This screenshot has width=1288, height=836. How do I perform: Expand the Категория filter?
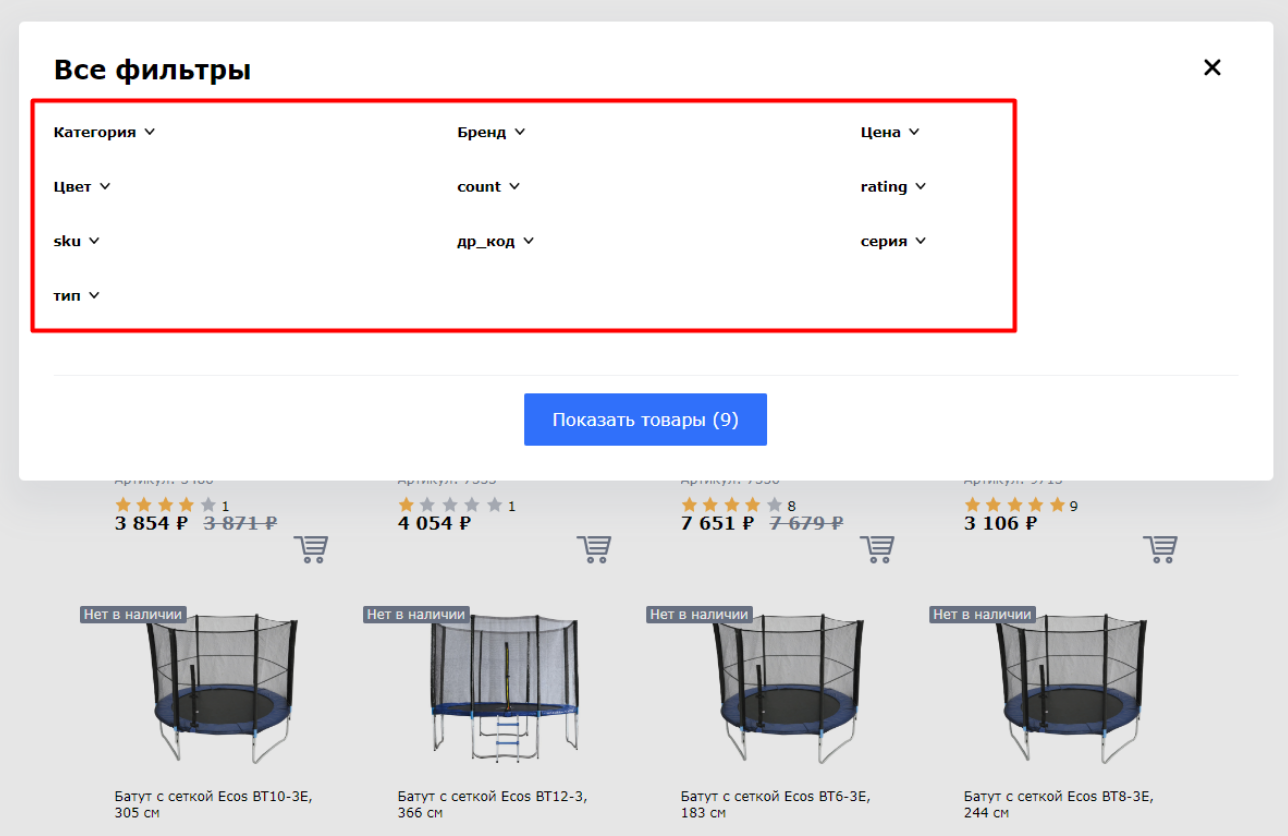pyautogui.click(x=104, y=132)
